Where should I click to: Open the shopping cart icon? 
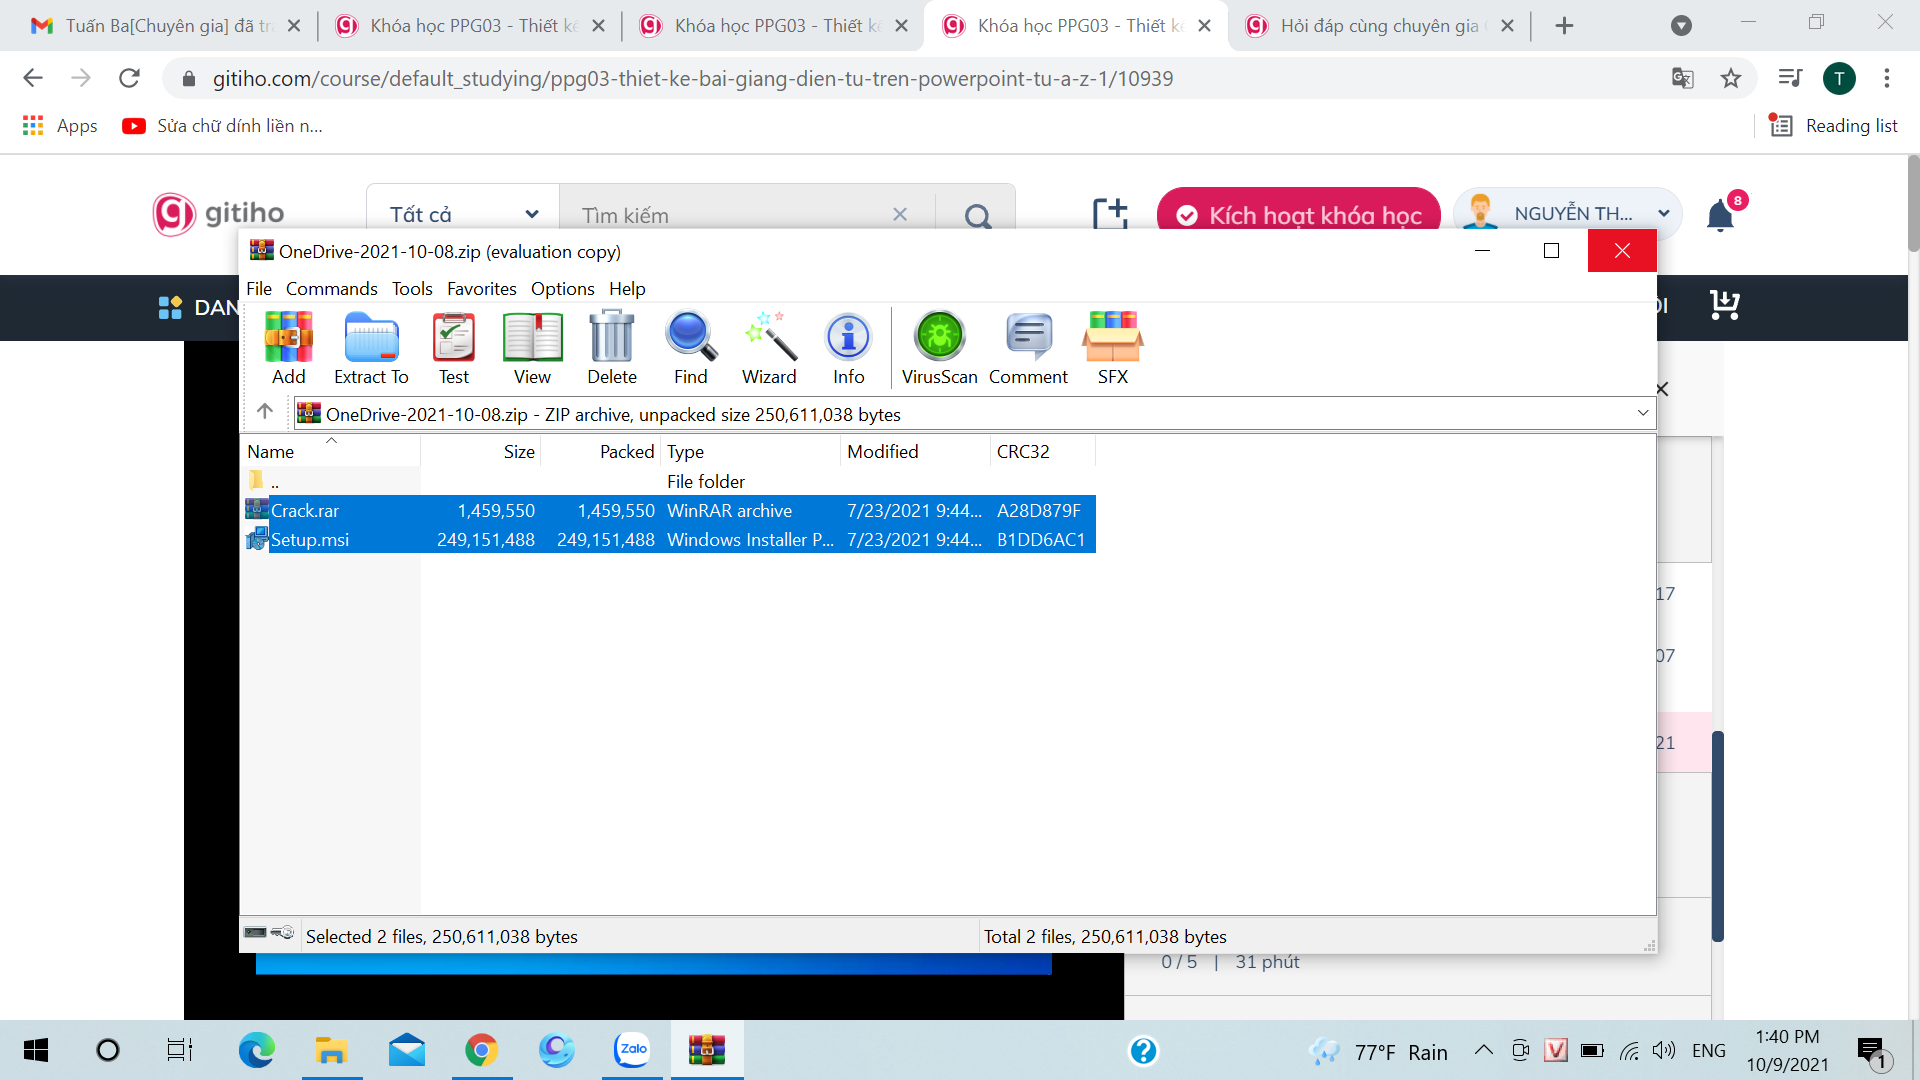[1725, 305]
